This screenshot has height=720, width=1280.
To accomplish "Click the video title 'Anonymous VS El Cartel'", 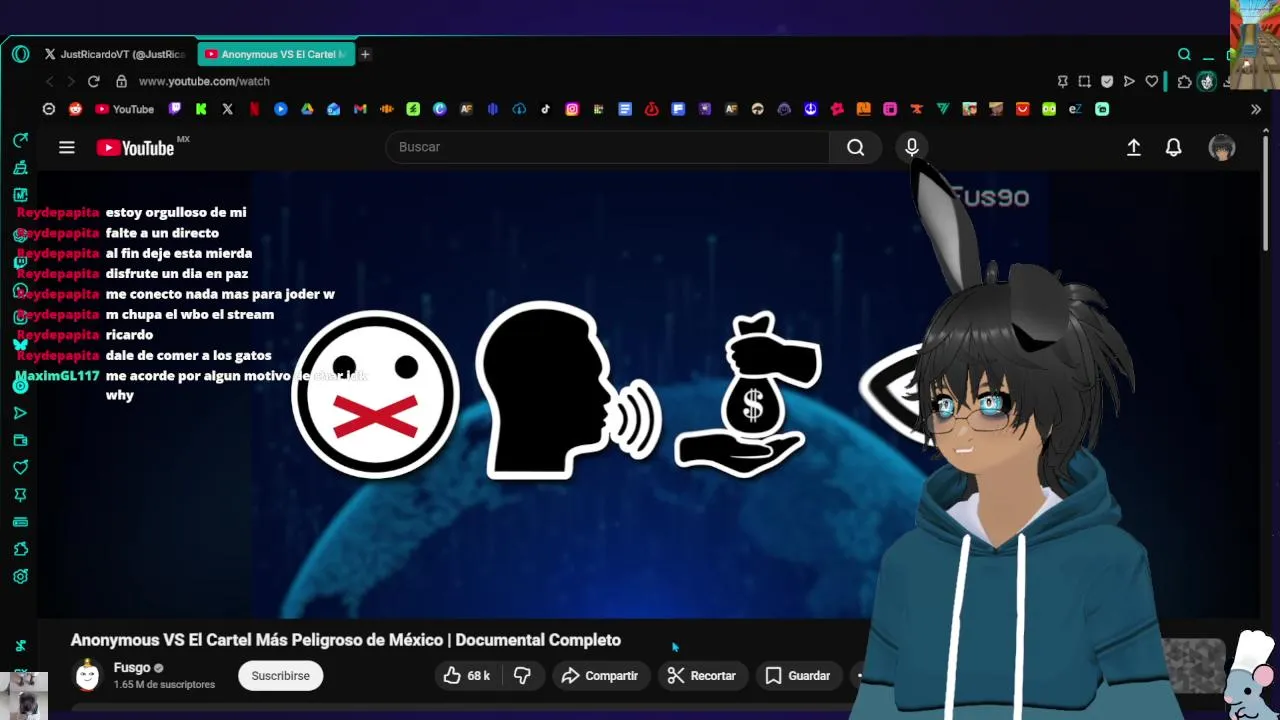I will coord(346,640).
